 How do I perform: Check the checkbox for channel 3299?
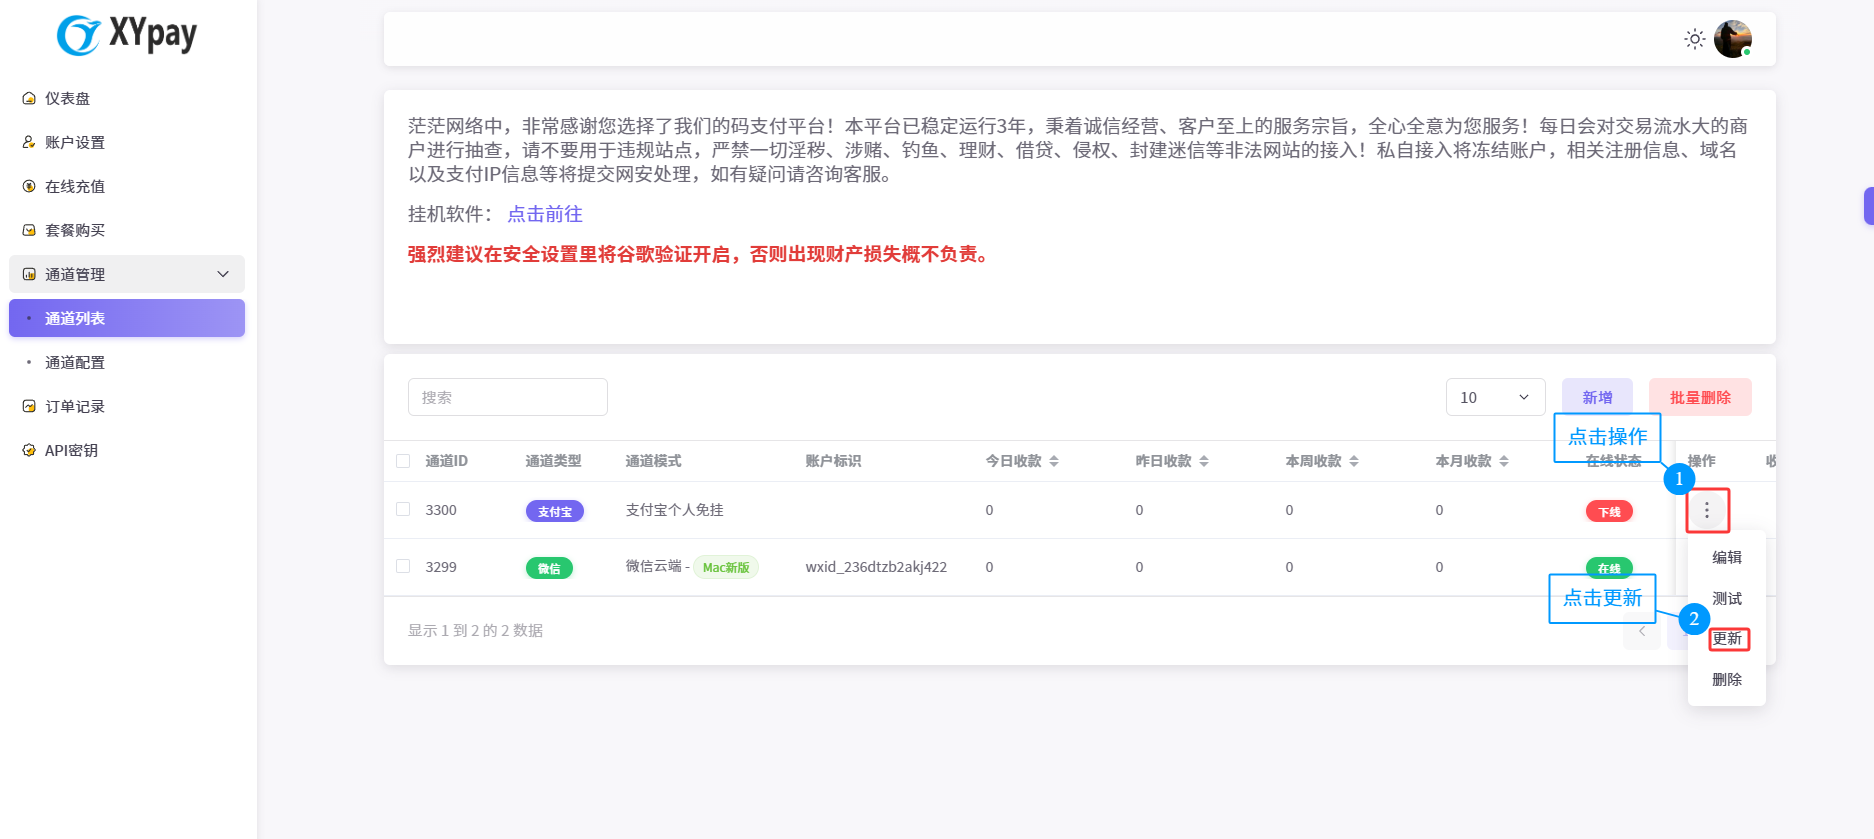403,566
